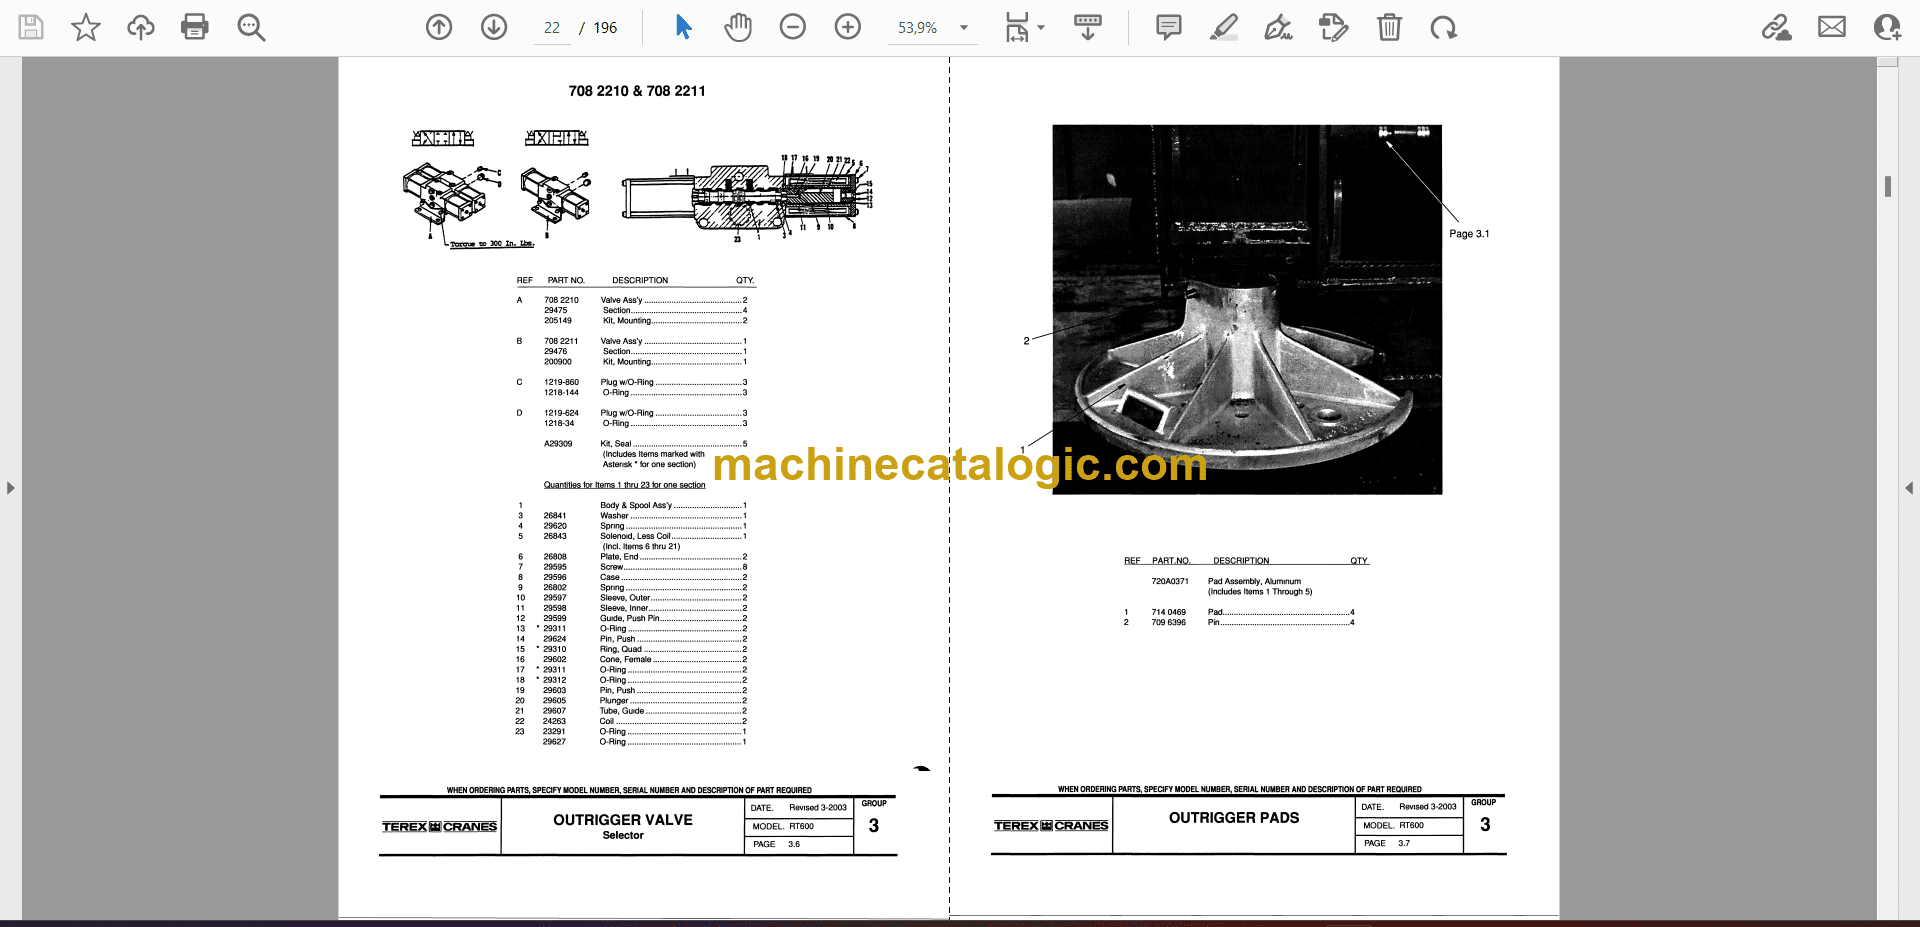Screen dimensions: 1920x927
Task: Open the account sign-in icon
Action: pyautogui.click(x=1887, y=27)
